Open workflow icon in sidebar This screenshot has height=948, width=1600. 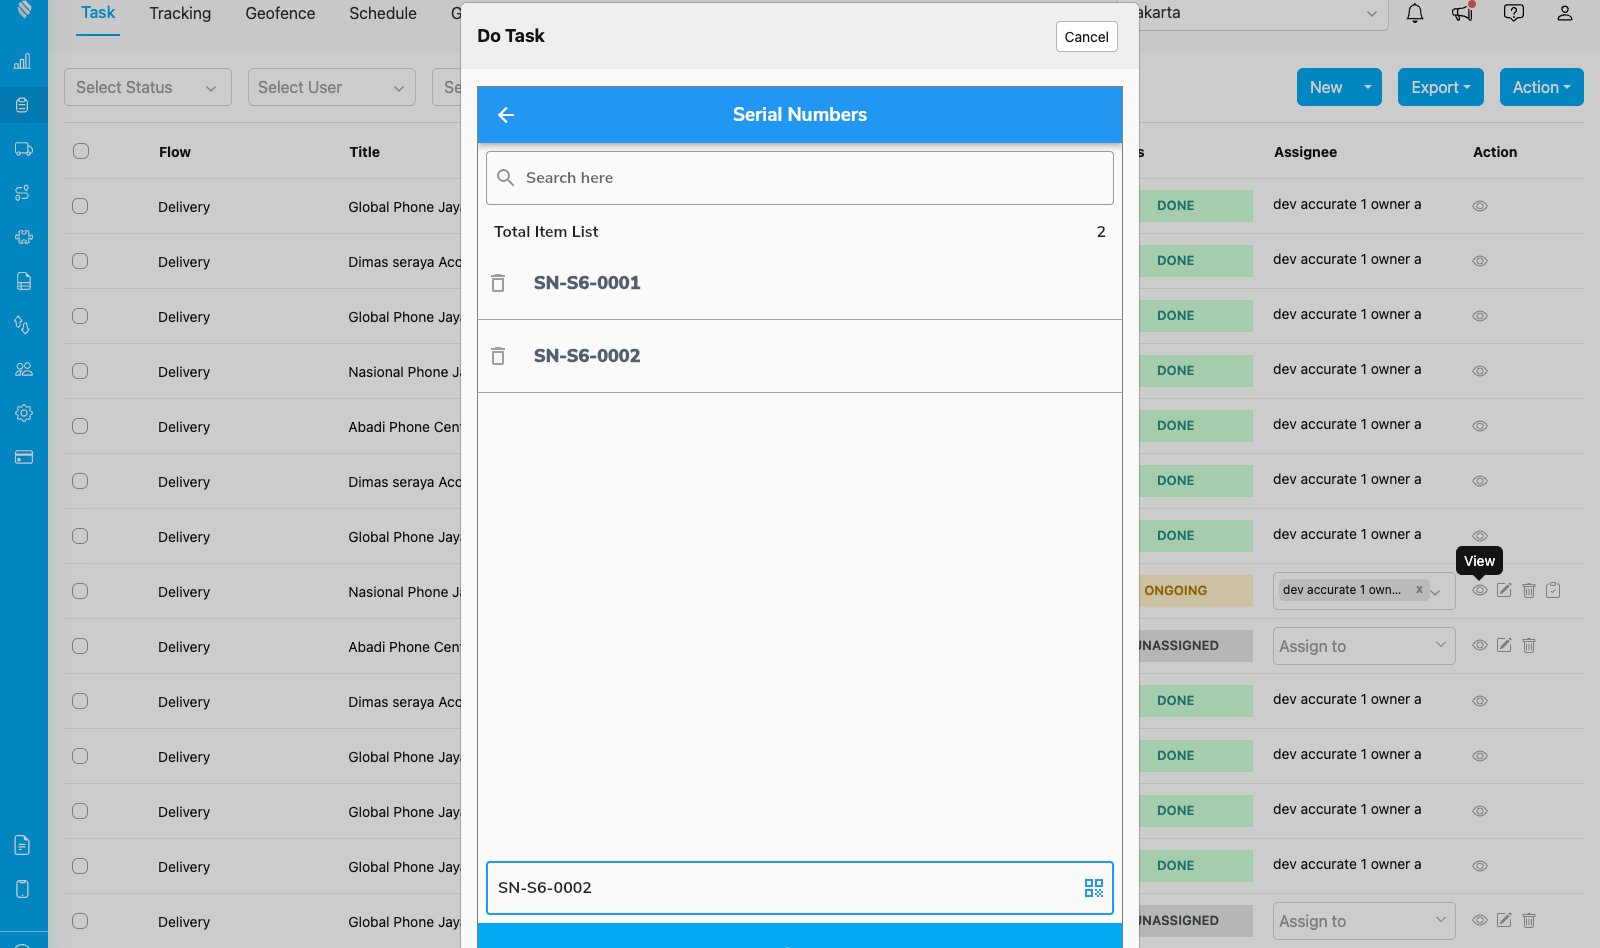click(22, 193)
